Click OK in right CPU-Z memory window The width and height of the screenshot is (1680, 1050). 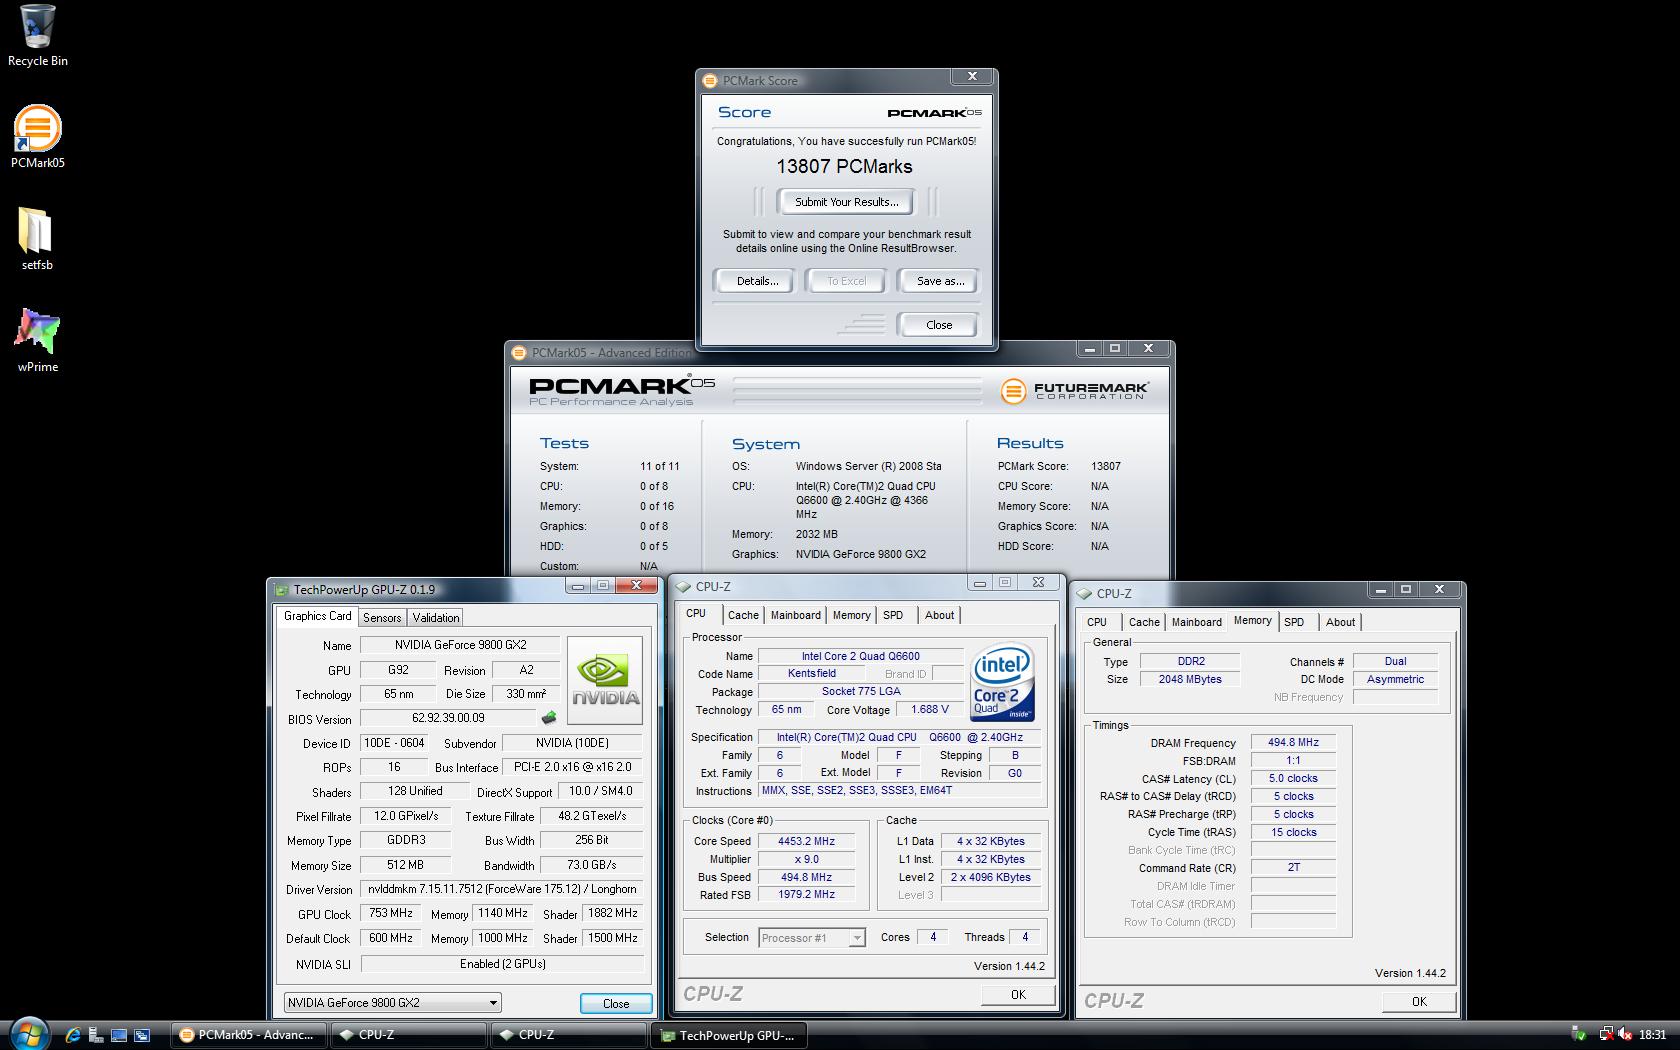[x=1419, y=1001]
